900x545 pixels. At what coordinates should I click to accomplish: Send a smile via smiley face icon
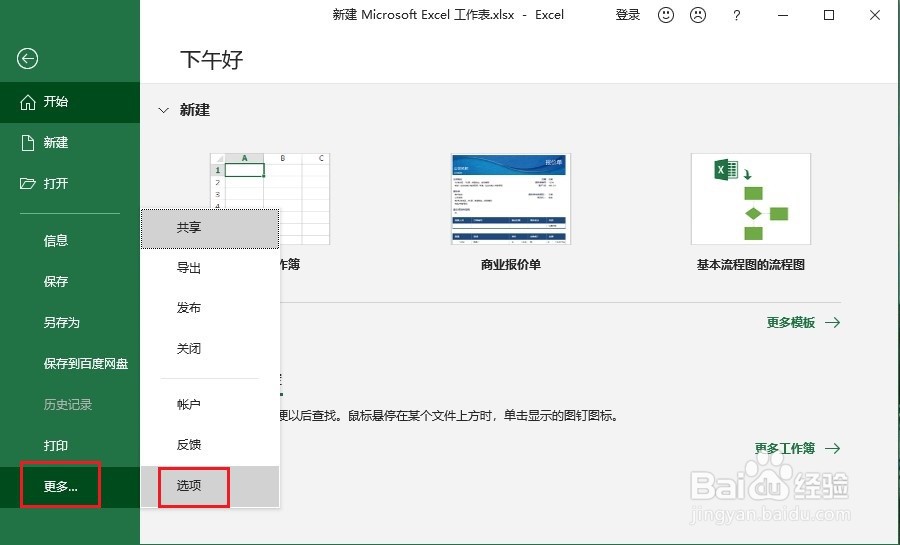(666, 15)
